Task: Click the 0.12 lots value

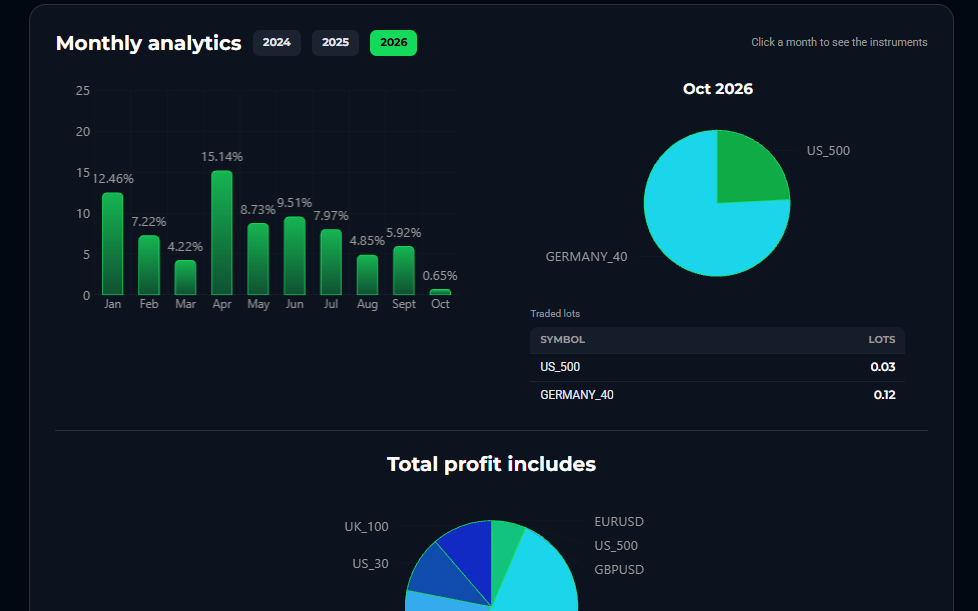Action: [x=884, y=395]
